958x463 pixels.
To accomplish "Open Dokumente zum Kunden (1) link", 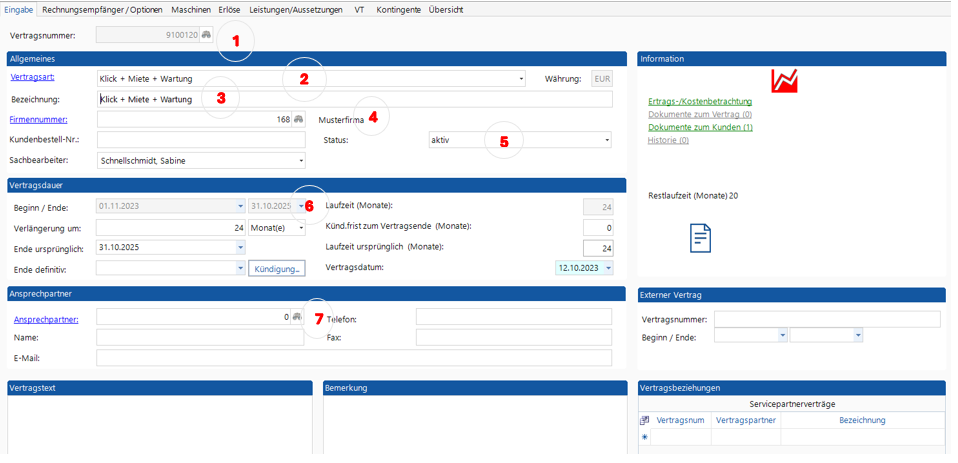I will (x=700, y=127).
